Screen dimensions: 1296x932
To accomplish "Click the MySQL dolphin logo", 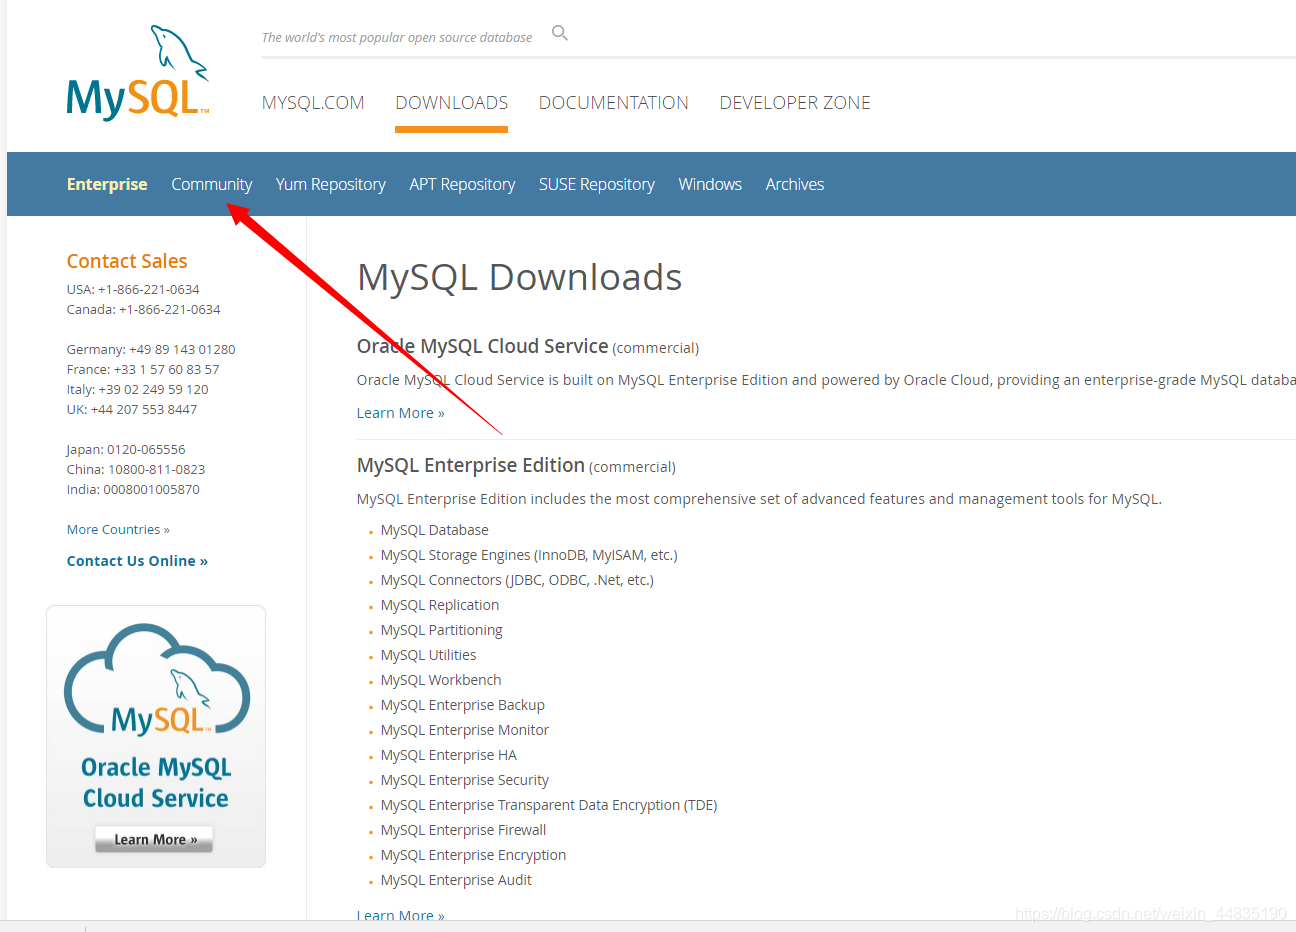I will [138, 73].
